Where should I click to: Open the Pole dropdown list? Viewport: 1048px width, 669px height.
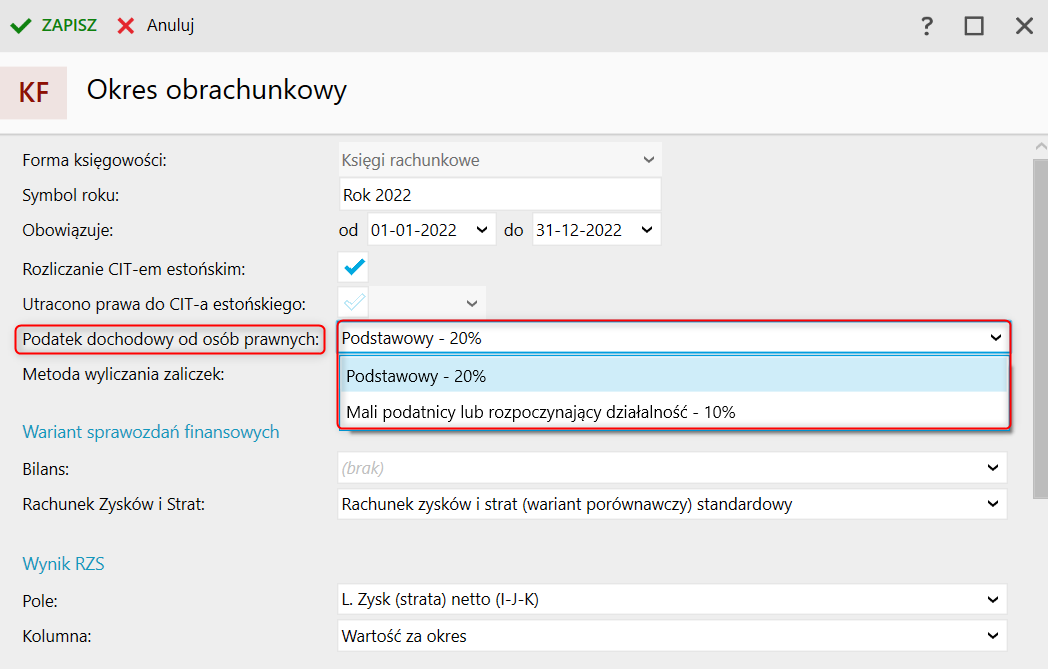992,600
